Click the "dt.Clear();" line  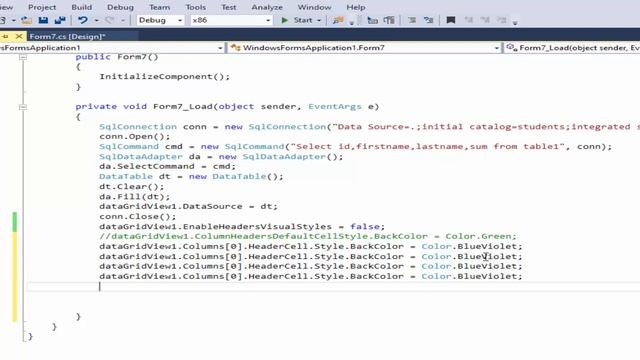(131, 187)
